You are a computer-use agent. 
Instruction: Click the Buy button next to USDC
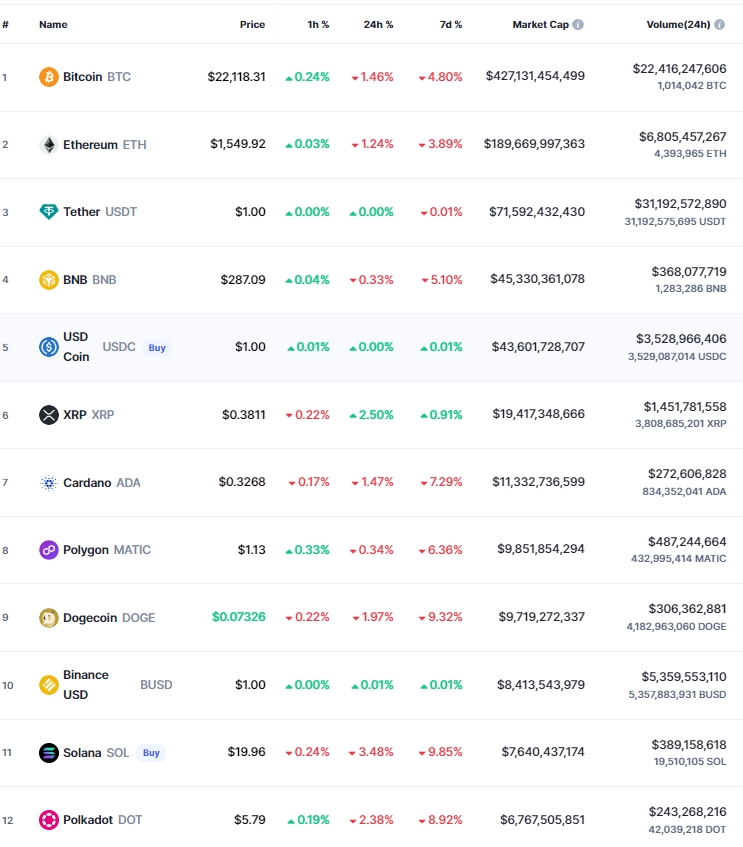click(x=157, y=348)
